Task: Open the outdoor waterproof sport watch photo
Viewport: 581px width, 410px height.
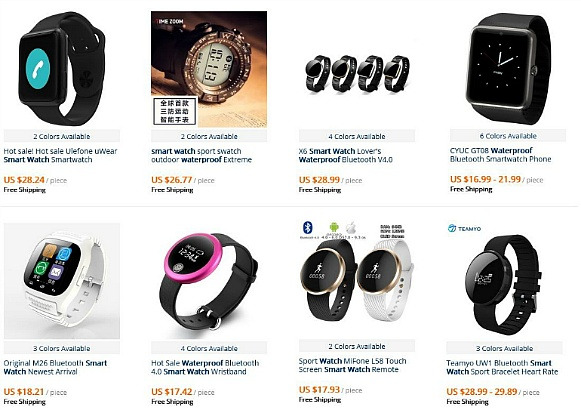Action: click(209, 69)
